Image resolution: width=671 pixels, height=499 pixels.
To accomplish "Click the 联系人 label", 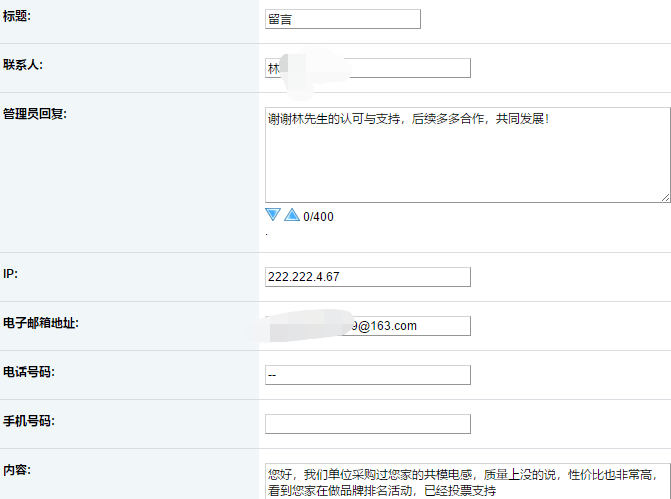I will click(23, 64).
